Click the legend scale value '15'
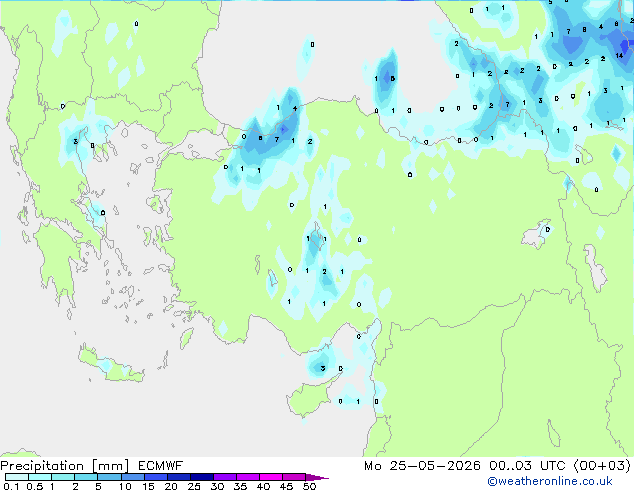Image resolution: width=634 pixels, height=490 pixels. click(148, 486)
